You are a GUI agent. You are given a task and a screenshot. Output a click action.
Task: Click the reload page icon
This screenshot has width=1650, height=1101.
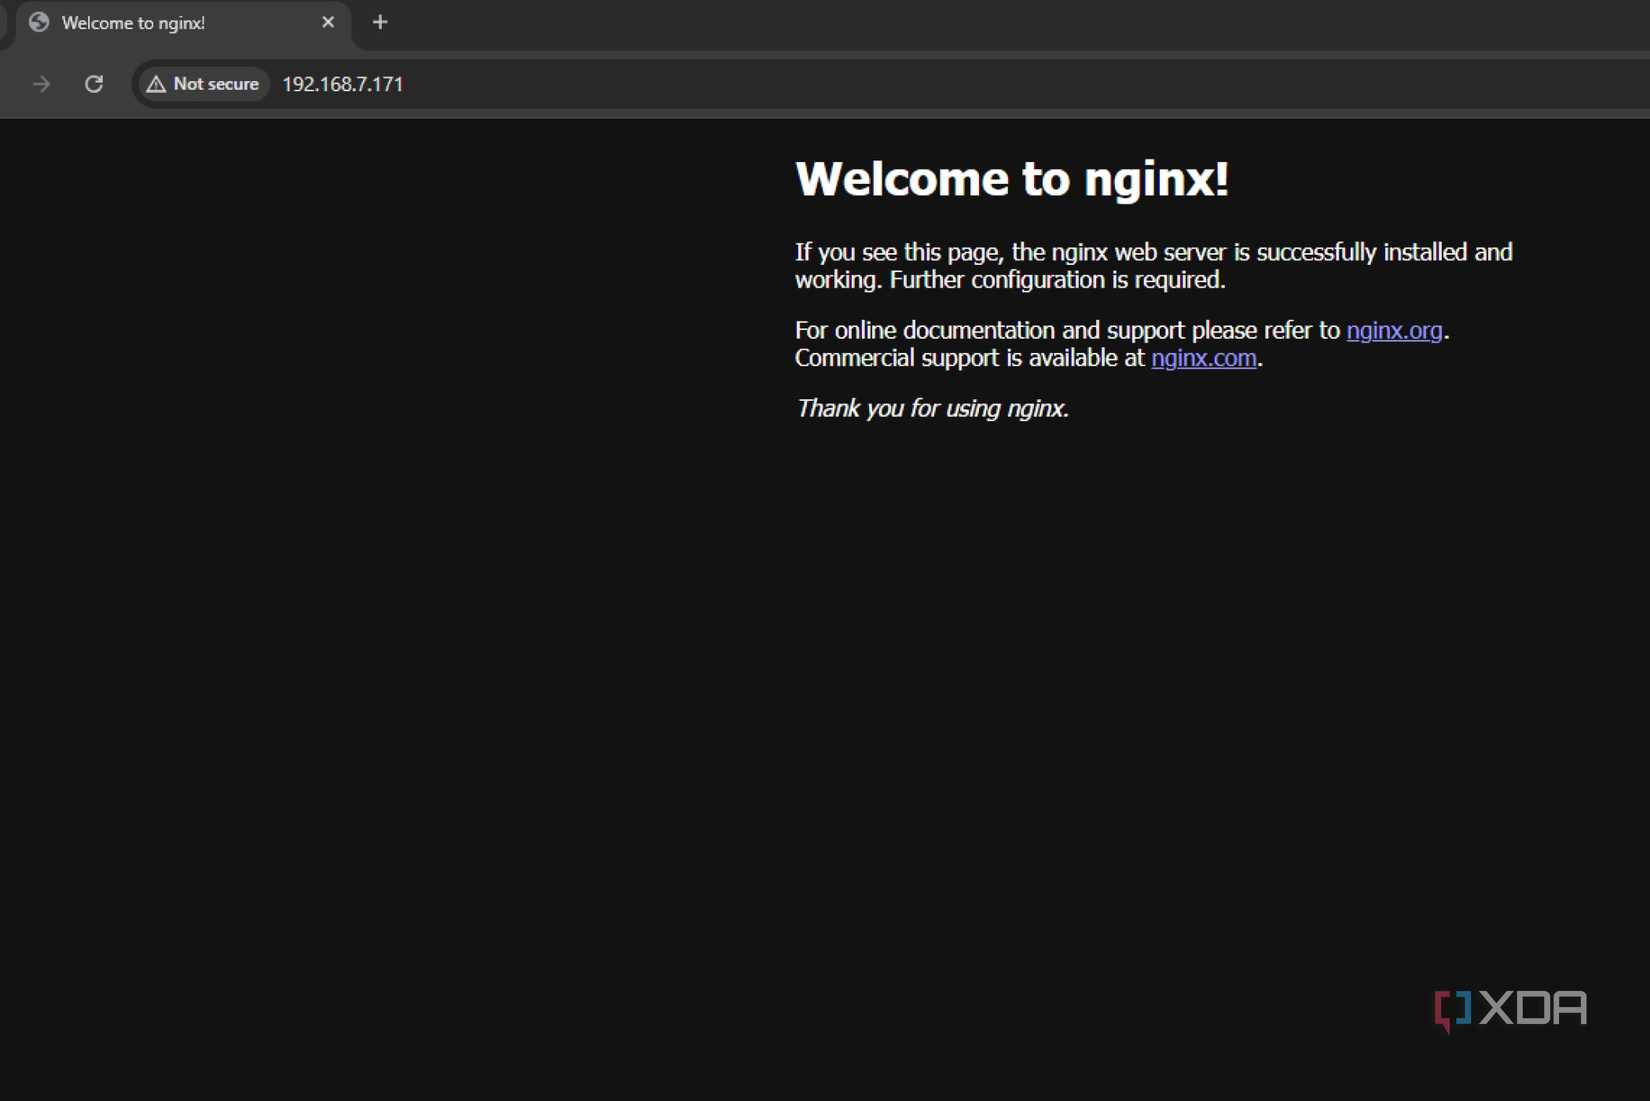click(93, 84)
